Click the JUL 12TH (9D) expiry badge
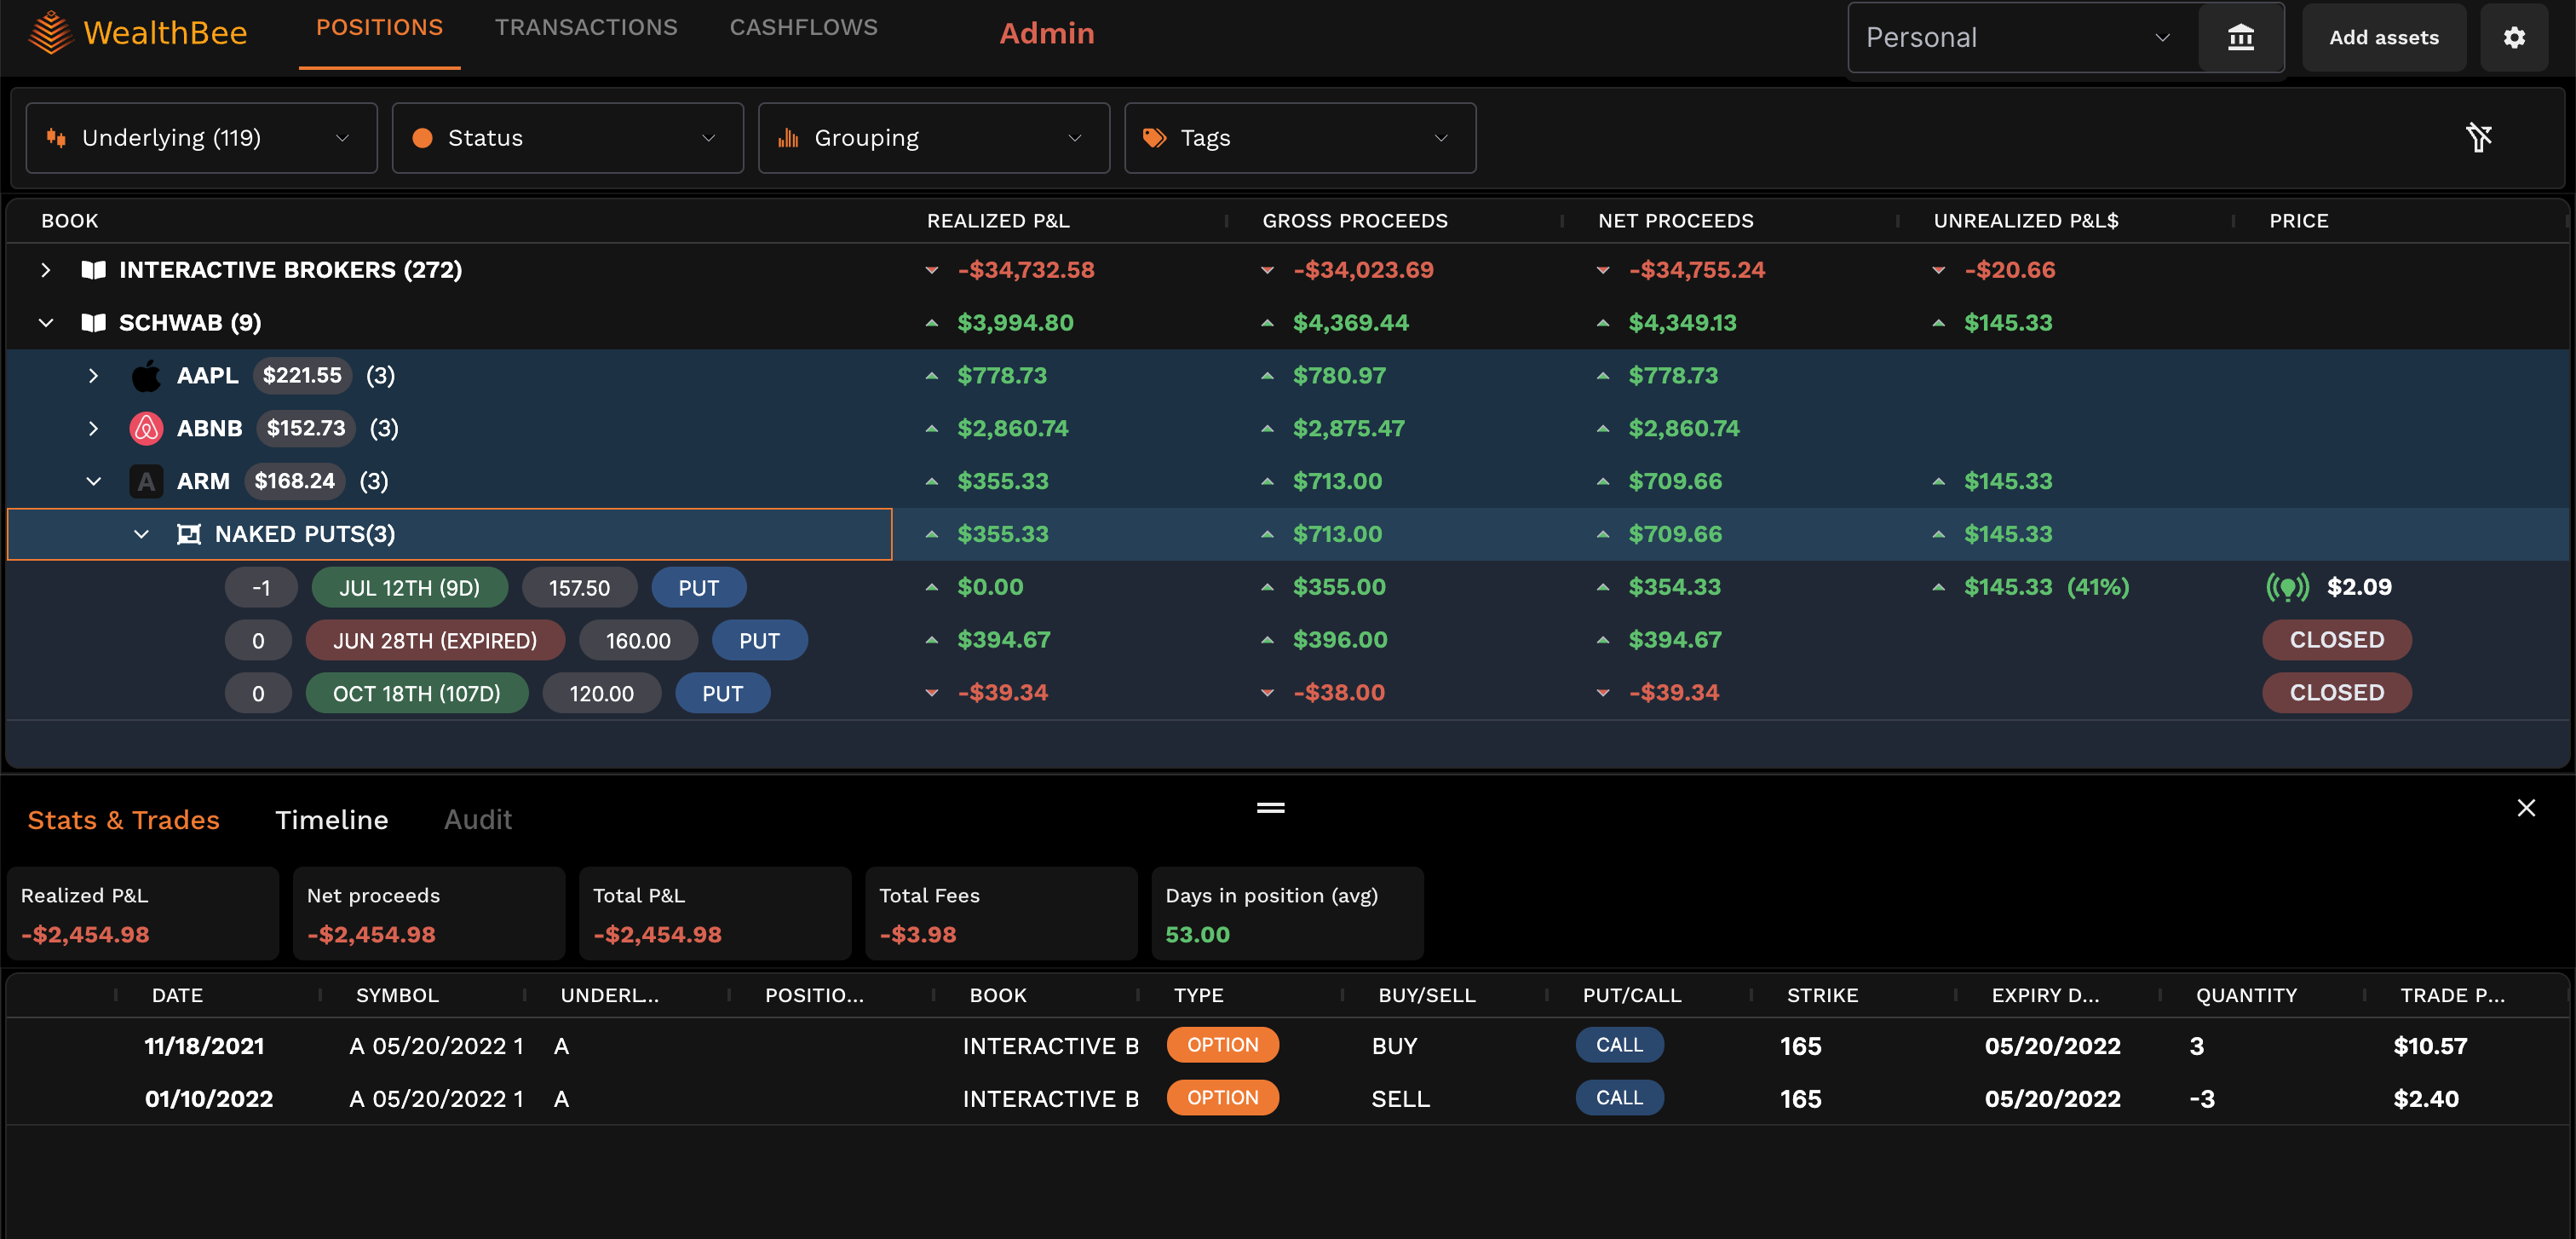Viewport: 2576px width, 1239px height. [x=409, y=588]
